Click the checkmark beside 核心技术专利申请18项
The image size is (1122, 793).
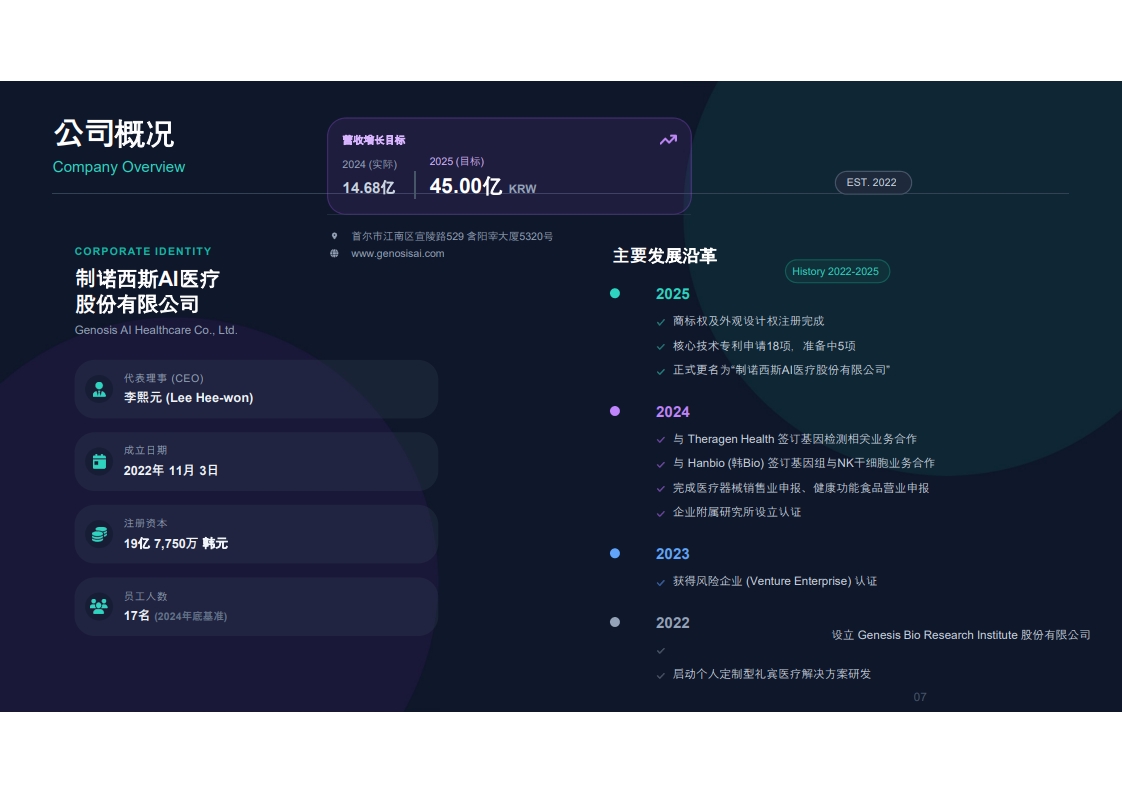(660, 346)
